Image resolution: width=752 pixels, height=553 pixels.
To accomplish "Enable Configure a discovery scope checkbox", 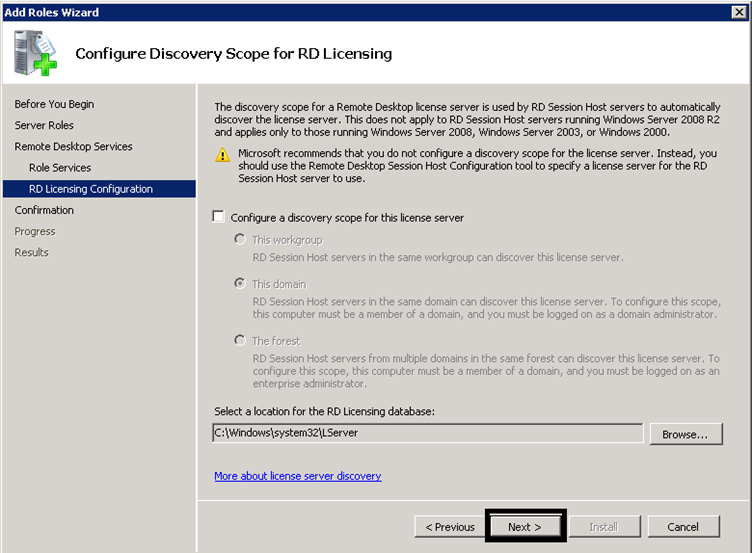I will [219, 217].
